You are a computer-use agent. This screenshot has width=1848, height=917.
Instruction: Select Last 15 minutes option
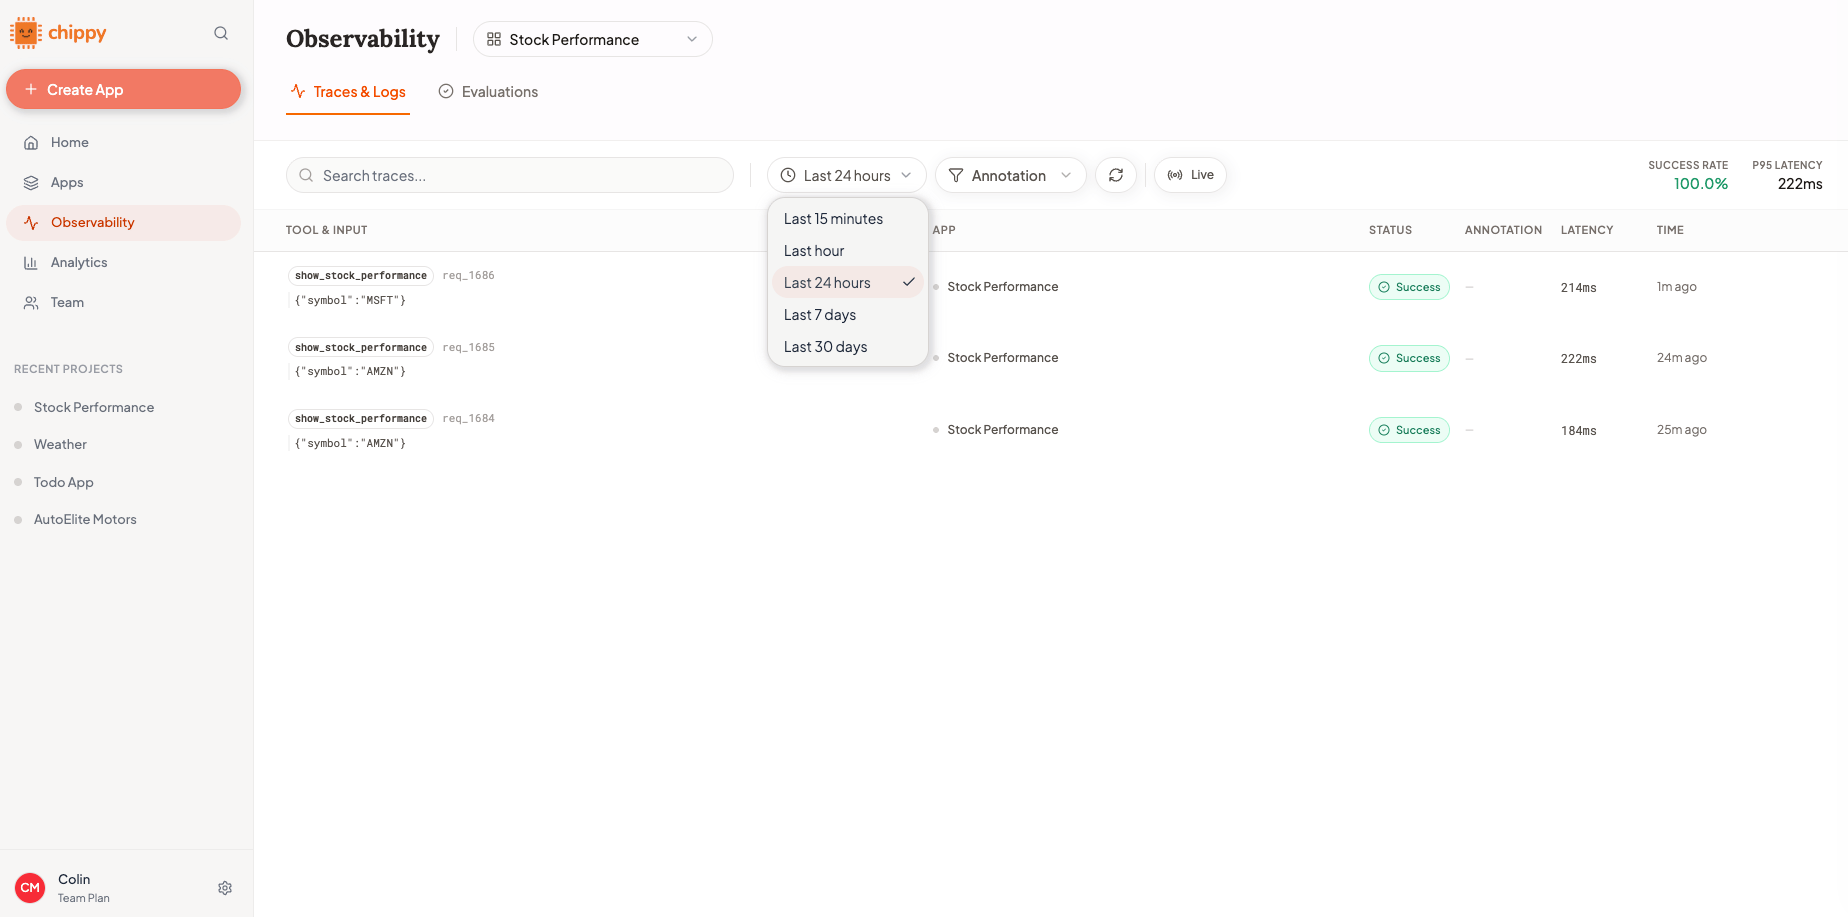[x=847, y=219]
